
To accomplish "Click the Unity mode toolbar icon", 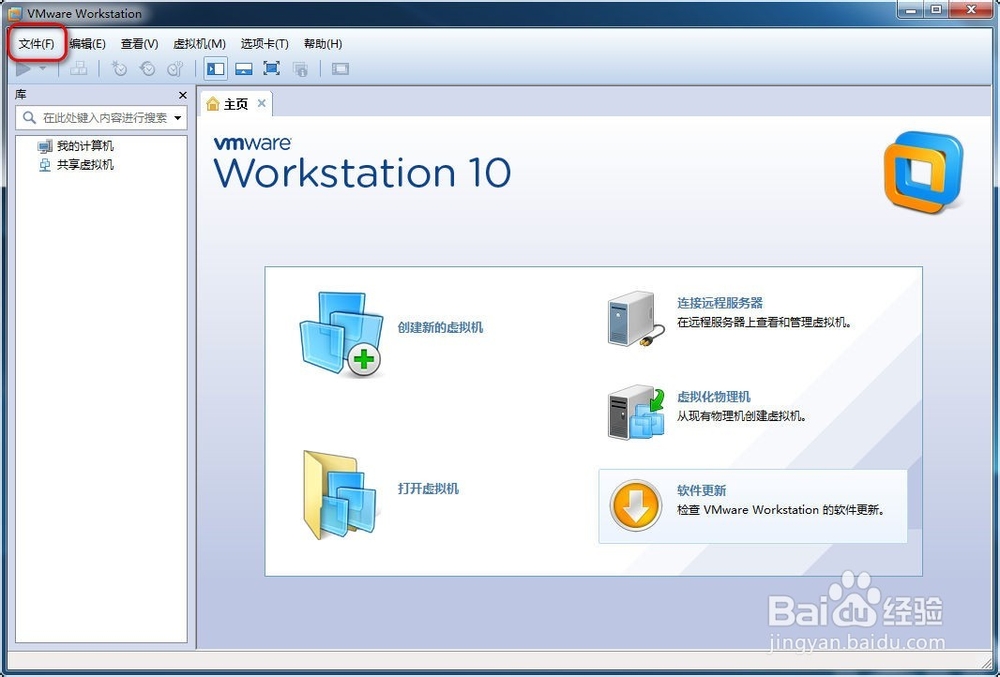I will click(300, 69).
